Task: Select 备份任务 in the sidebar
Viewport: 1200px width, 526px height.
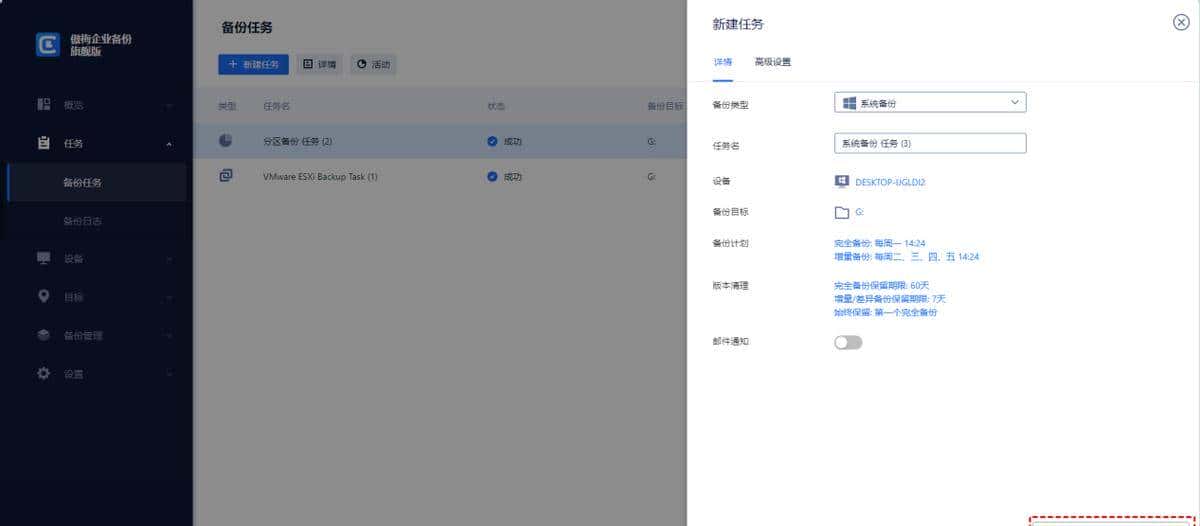Action: click(x=82, y=182)
